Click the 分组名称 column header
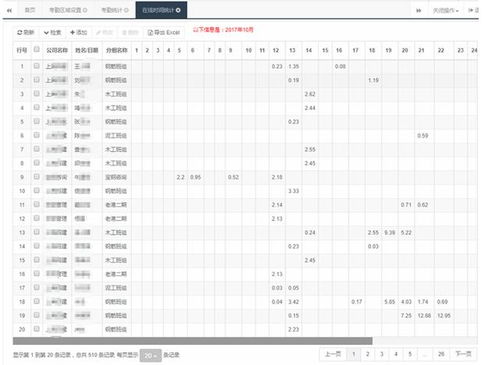Screen dimensions: 499x365 (x=117, y=50)
